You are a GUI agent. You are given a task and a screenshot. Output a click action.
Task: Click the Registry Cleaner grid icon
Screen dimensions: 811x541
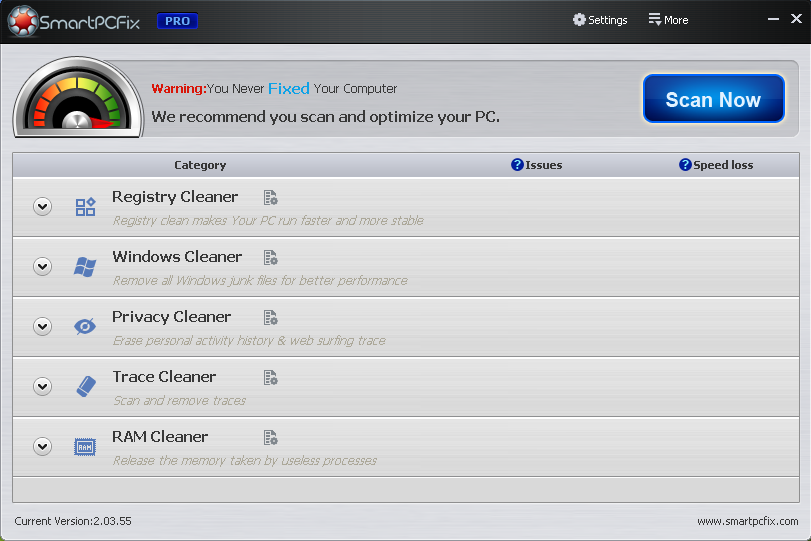pyautogui.click(x=85, y=206)
